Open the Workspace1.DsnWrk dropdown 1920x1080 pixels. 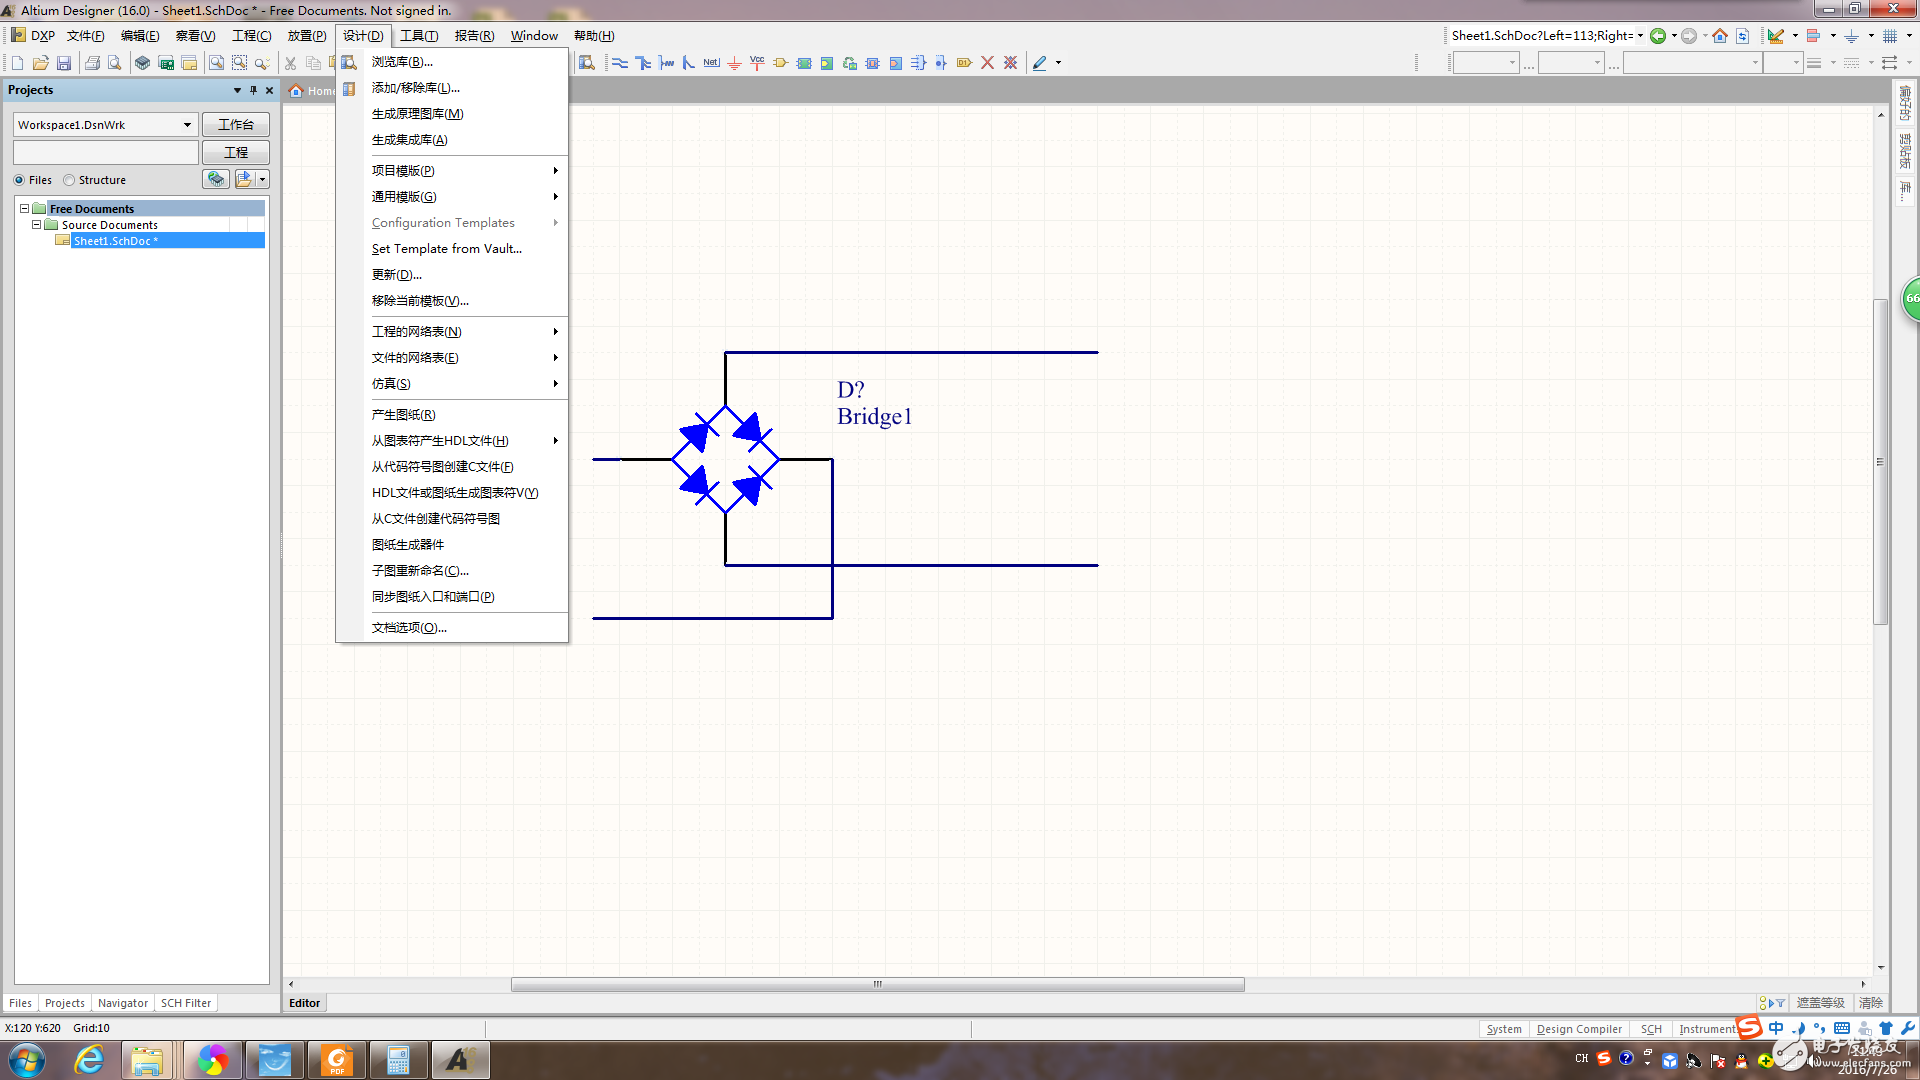187,125
